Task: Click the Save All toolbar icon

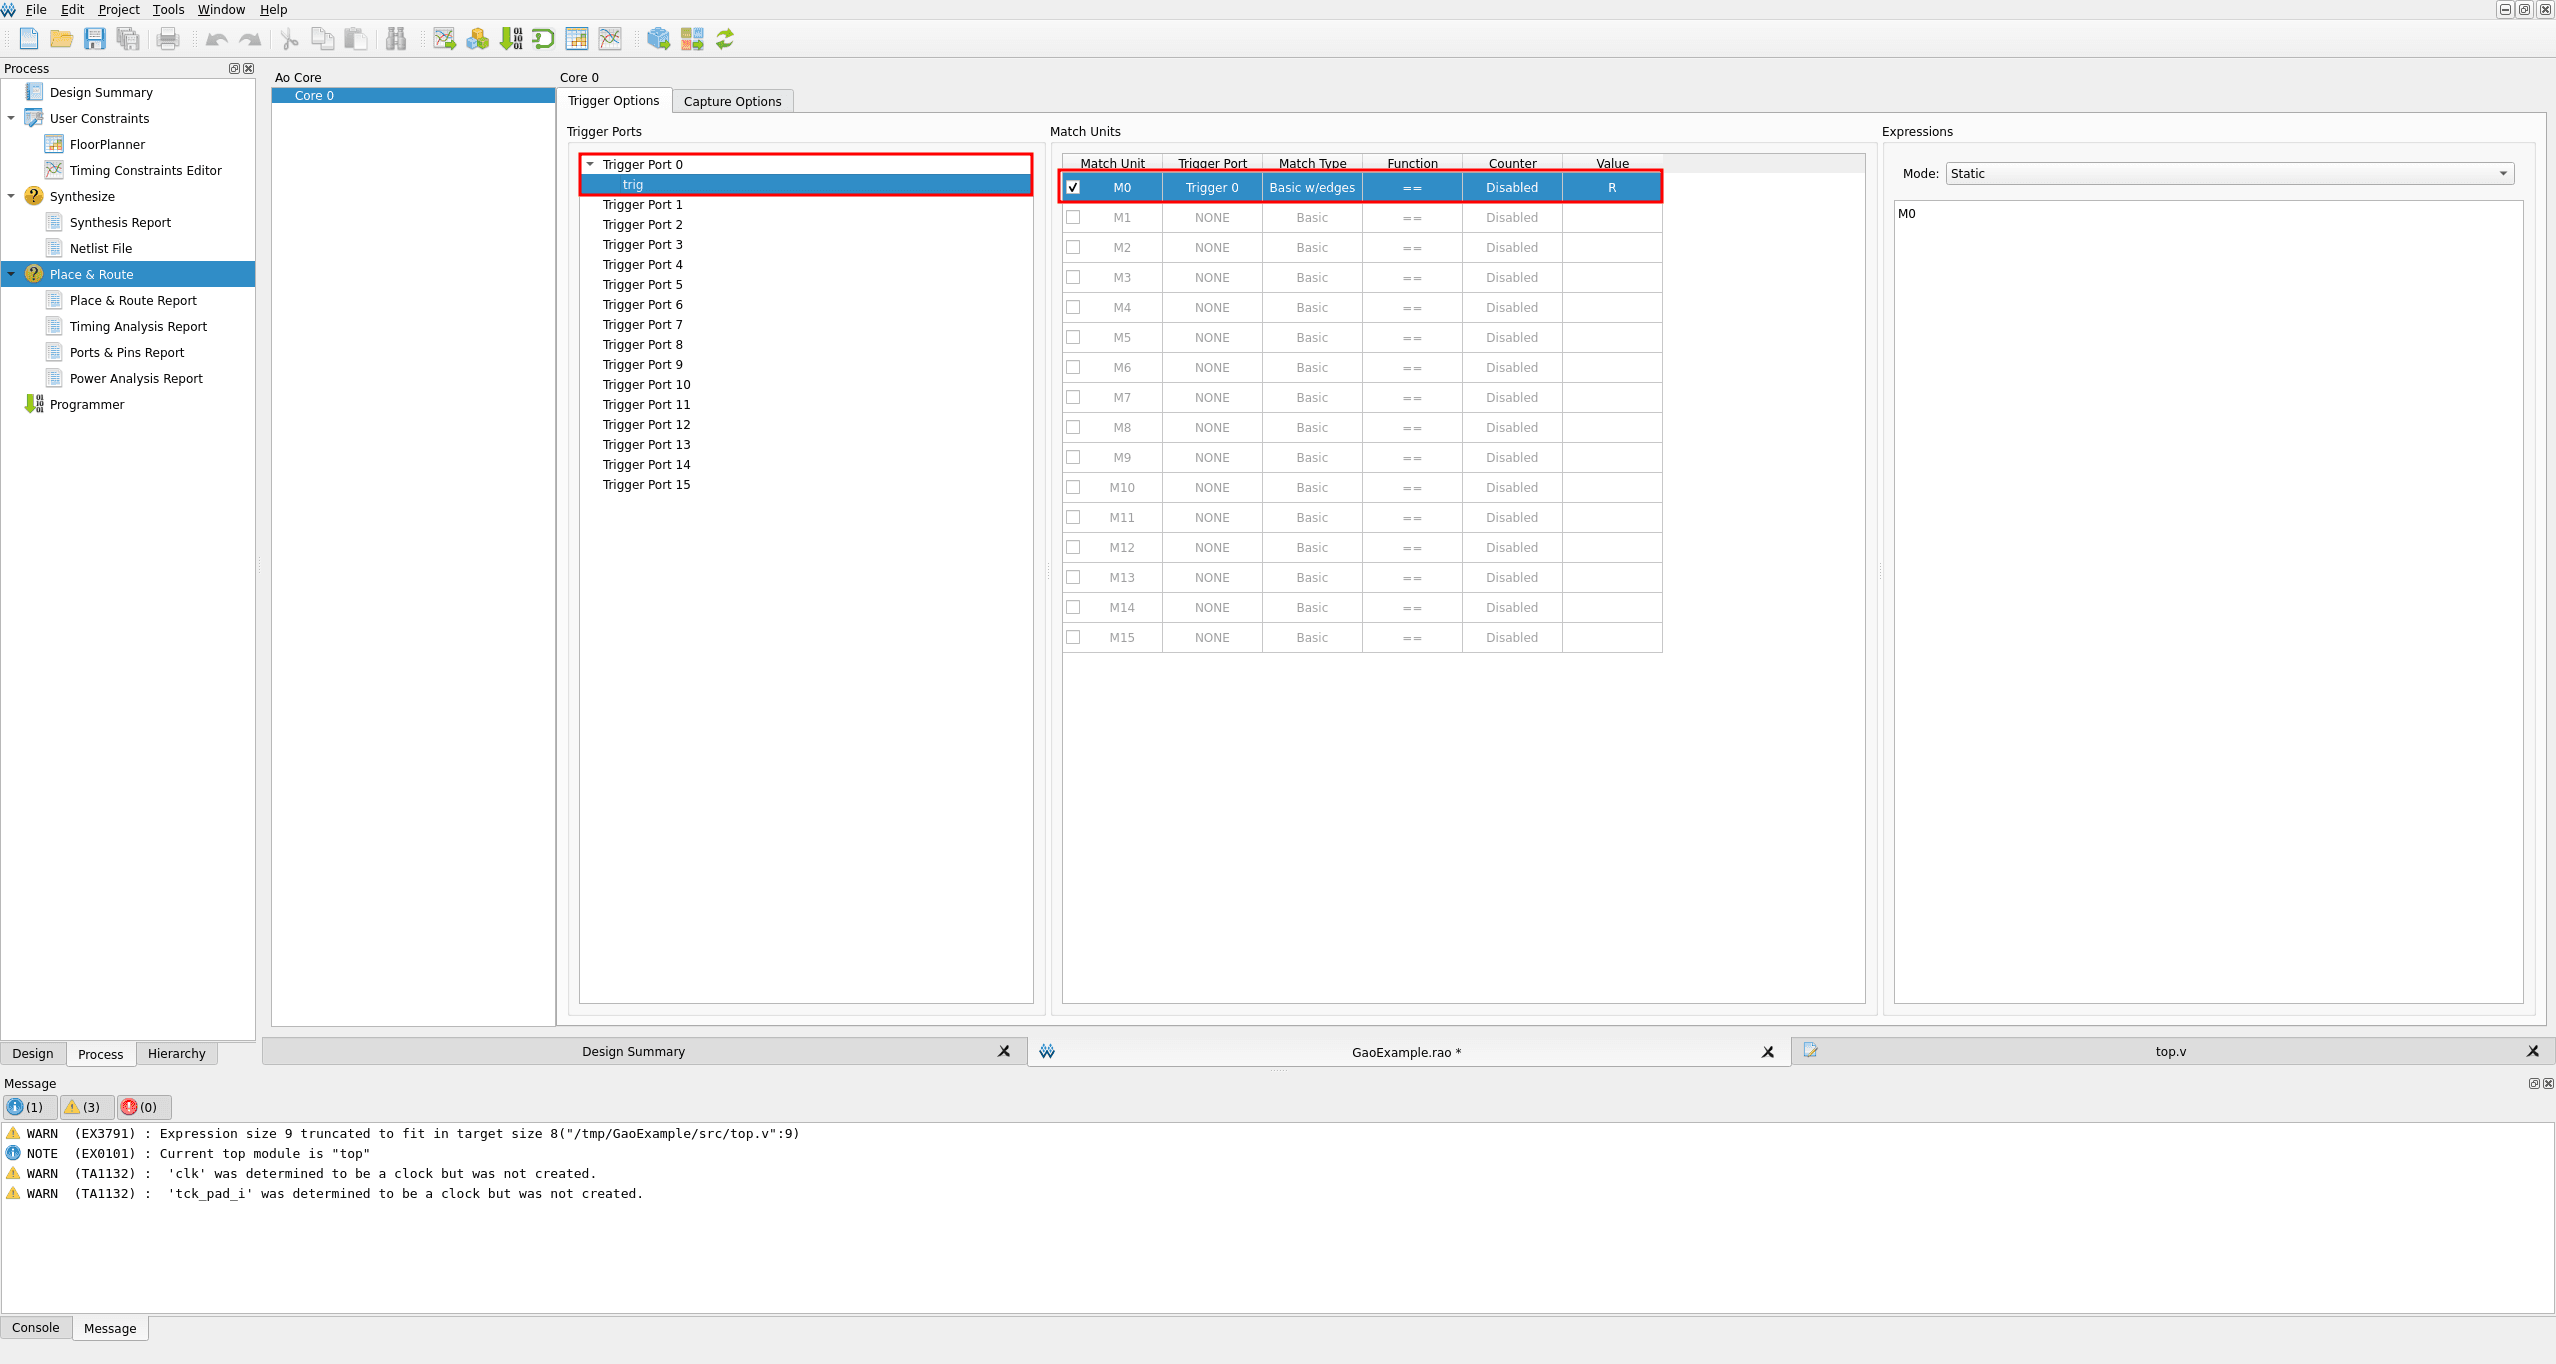Action: tap(128, 39)
